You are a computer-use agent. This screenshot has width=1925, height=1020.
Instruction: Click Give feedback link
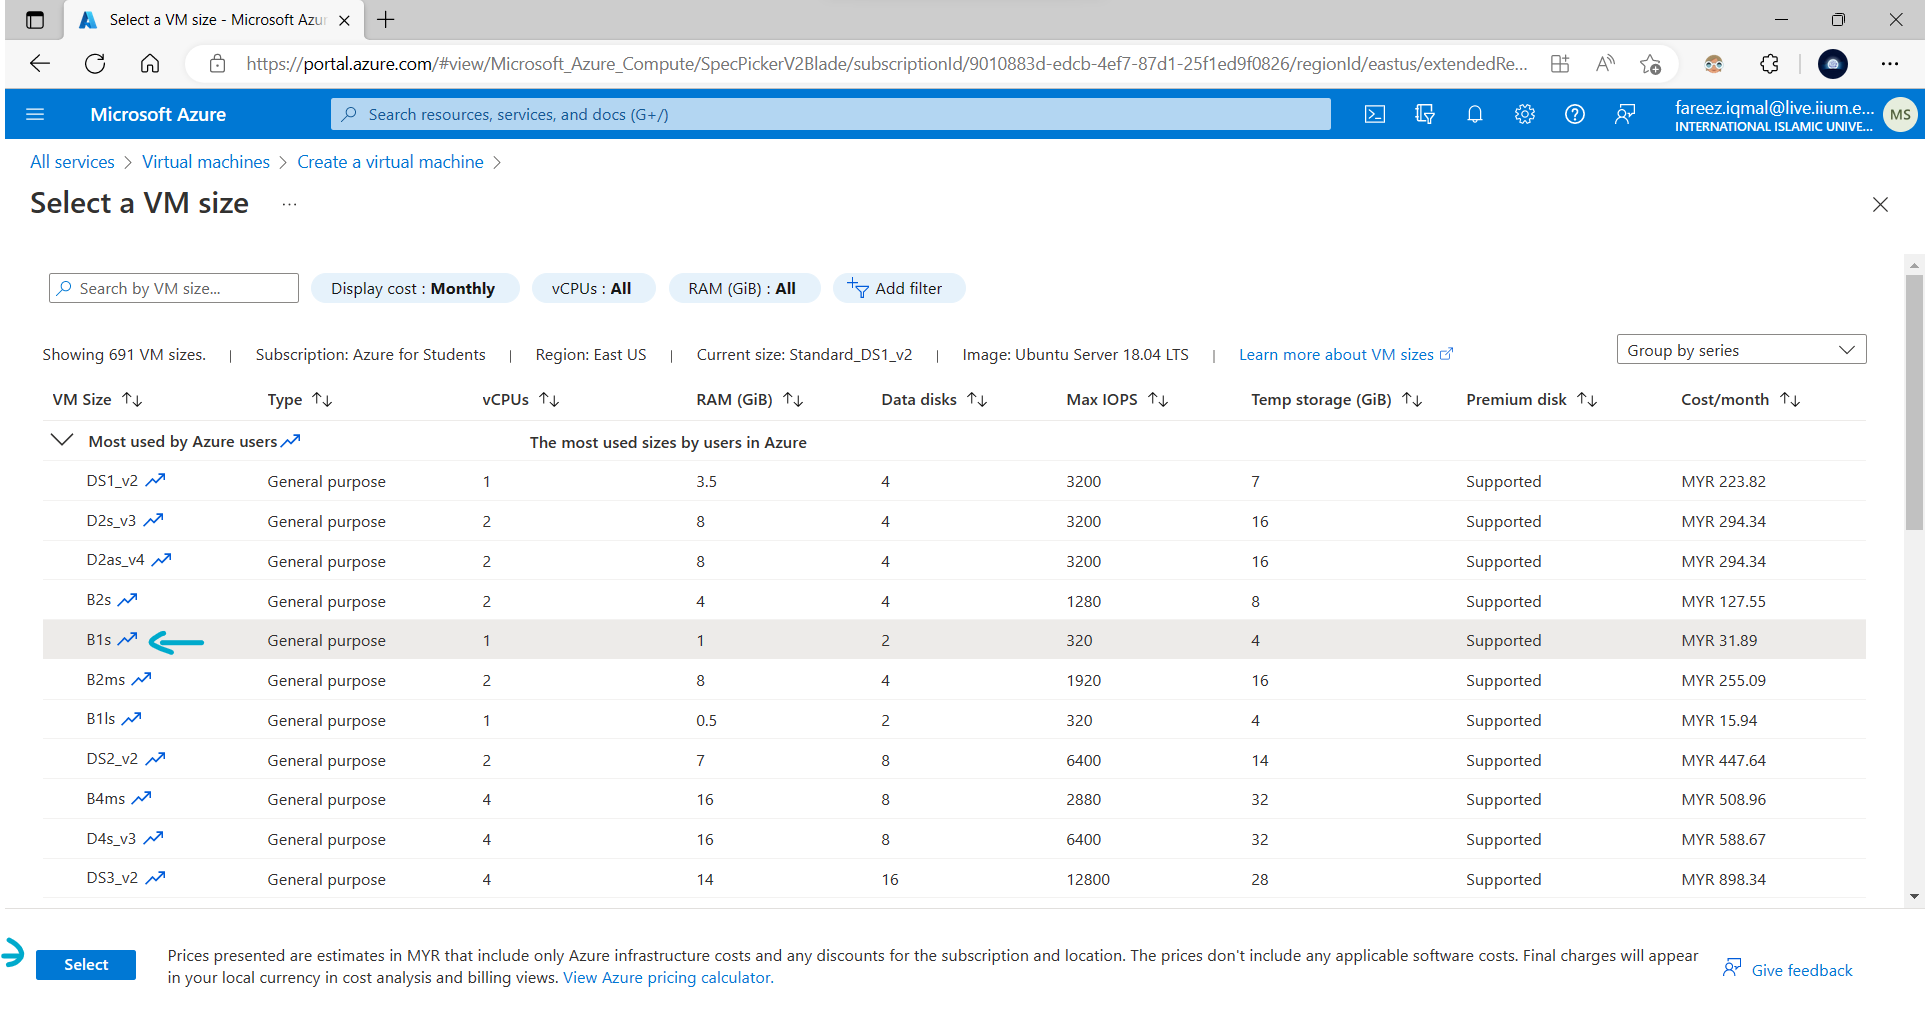[x=1788, y=969]
